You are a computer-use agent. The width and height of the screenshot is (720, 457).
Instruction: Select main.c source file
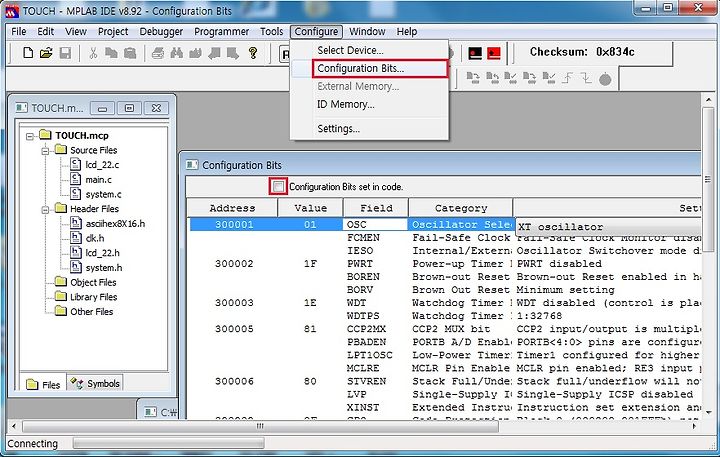(x=98, y=180)
